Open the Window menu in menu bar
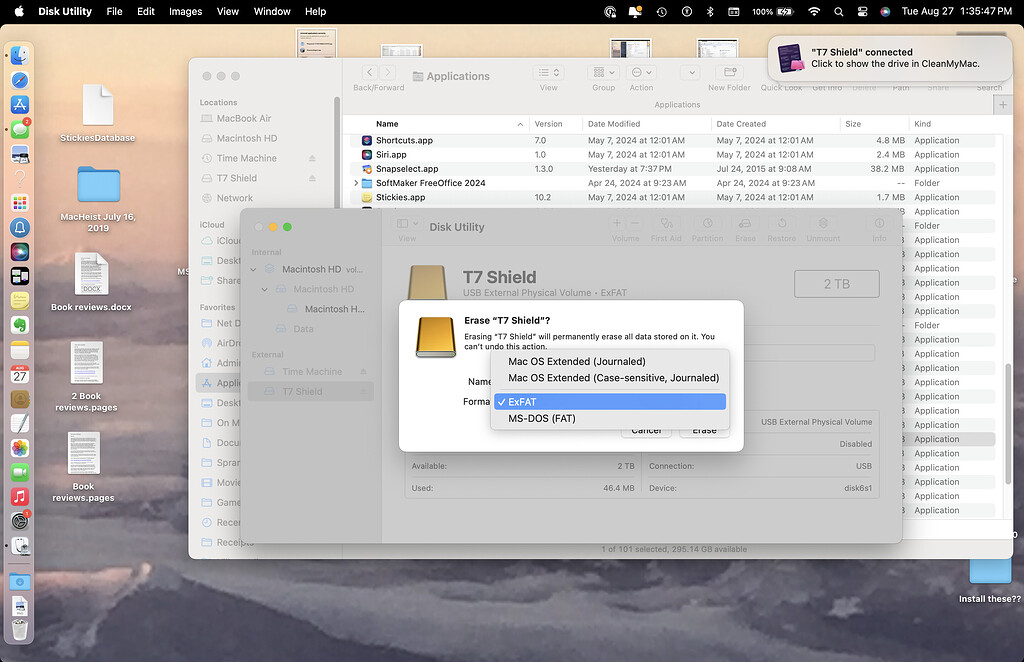Screen dimensions: 1024x662 click(272, 12)
